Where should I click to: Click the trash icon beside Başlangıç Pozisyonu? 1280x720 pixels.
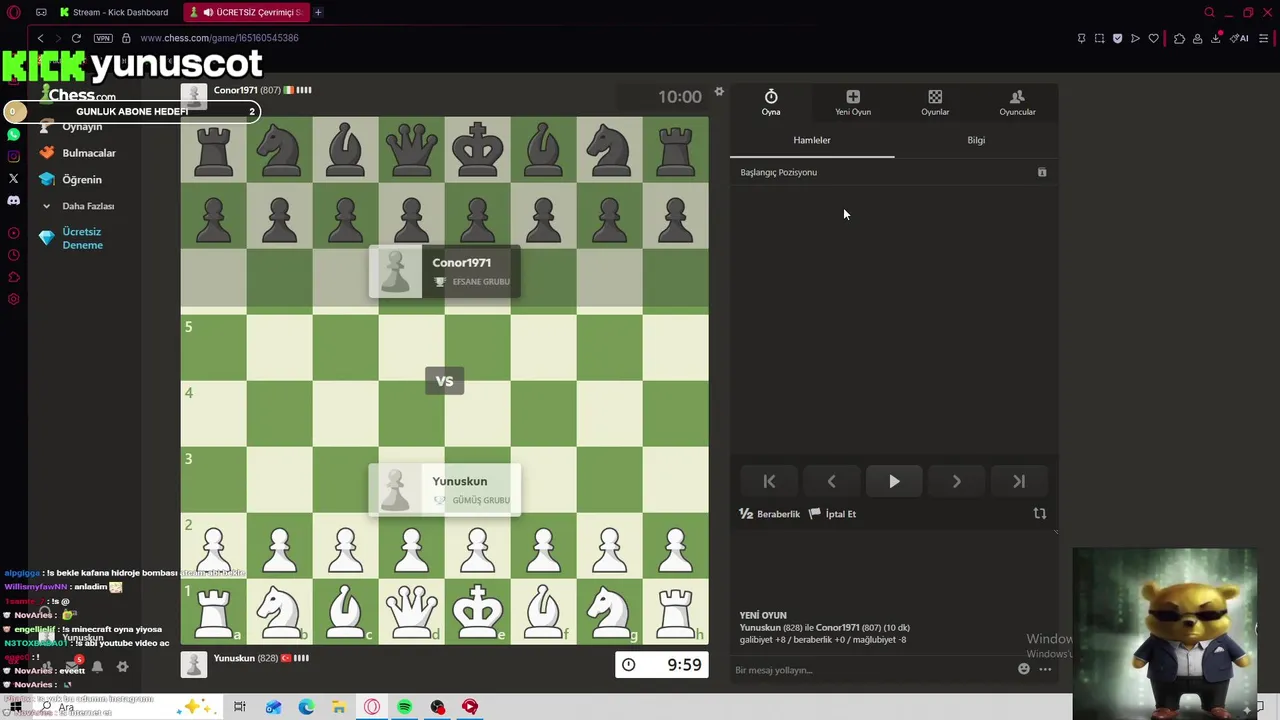1042,172
